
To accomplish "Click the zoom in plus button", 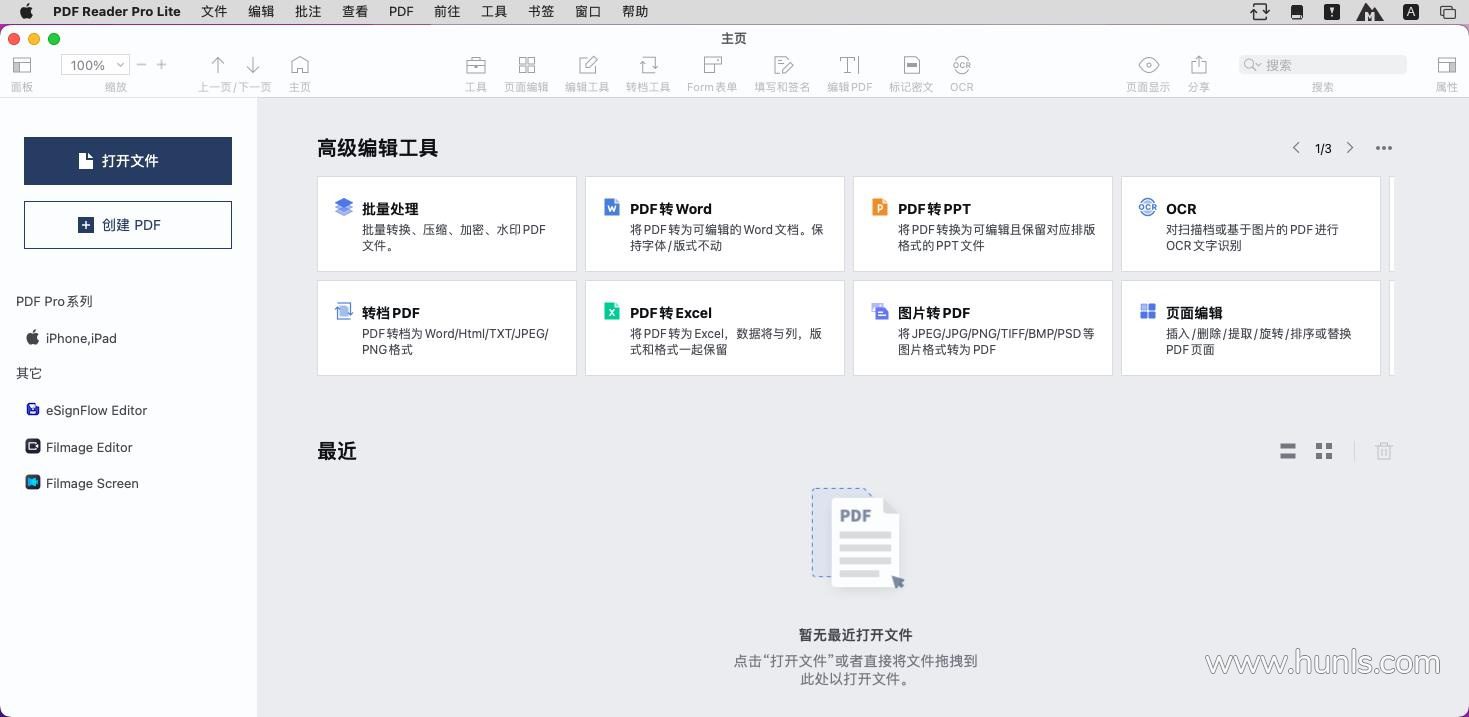I will click(x=161, y=65).
